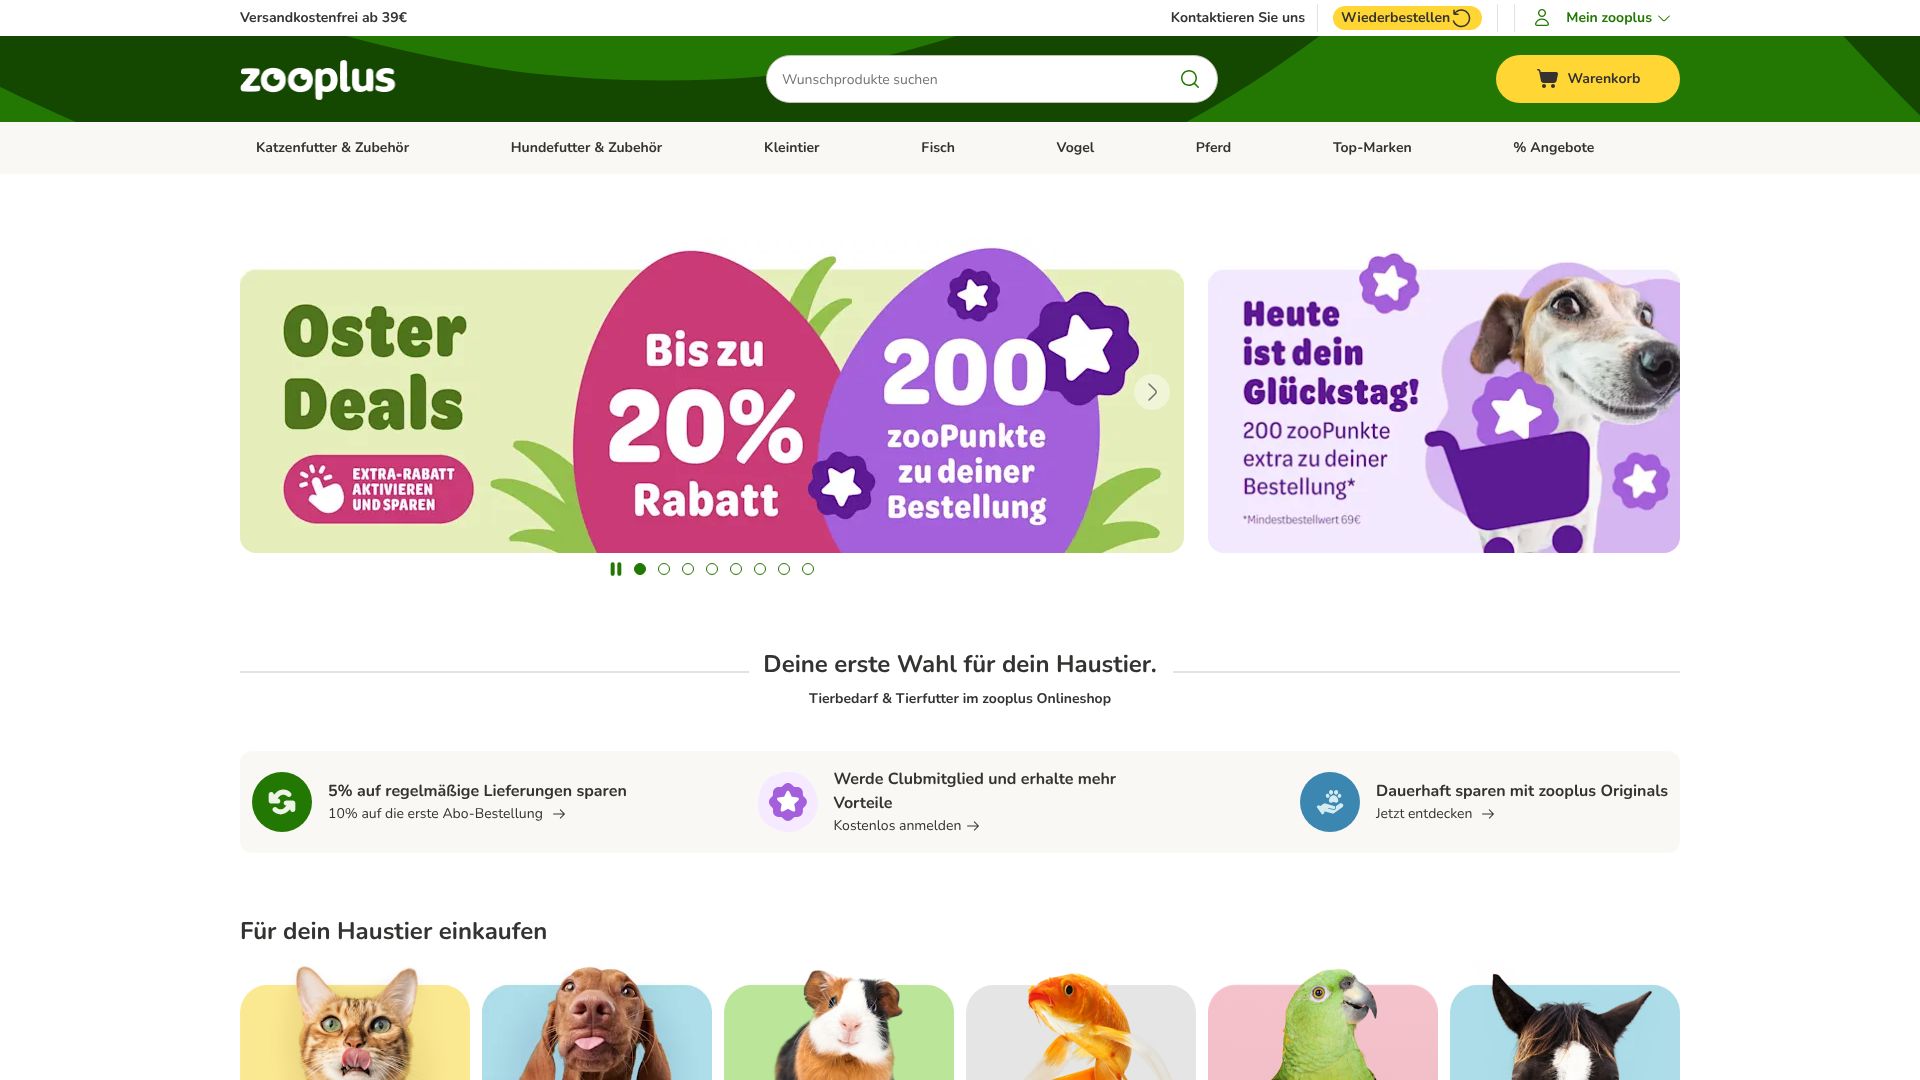Click the Kontaktieren Sie uns link
The width and height of the screenshot is (1920, 1080).
1238,18
